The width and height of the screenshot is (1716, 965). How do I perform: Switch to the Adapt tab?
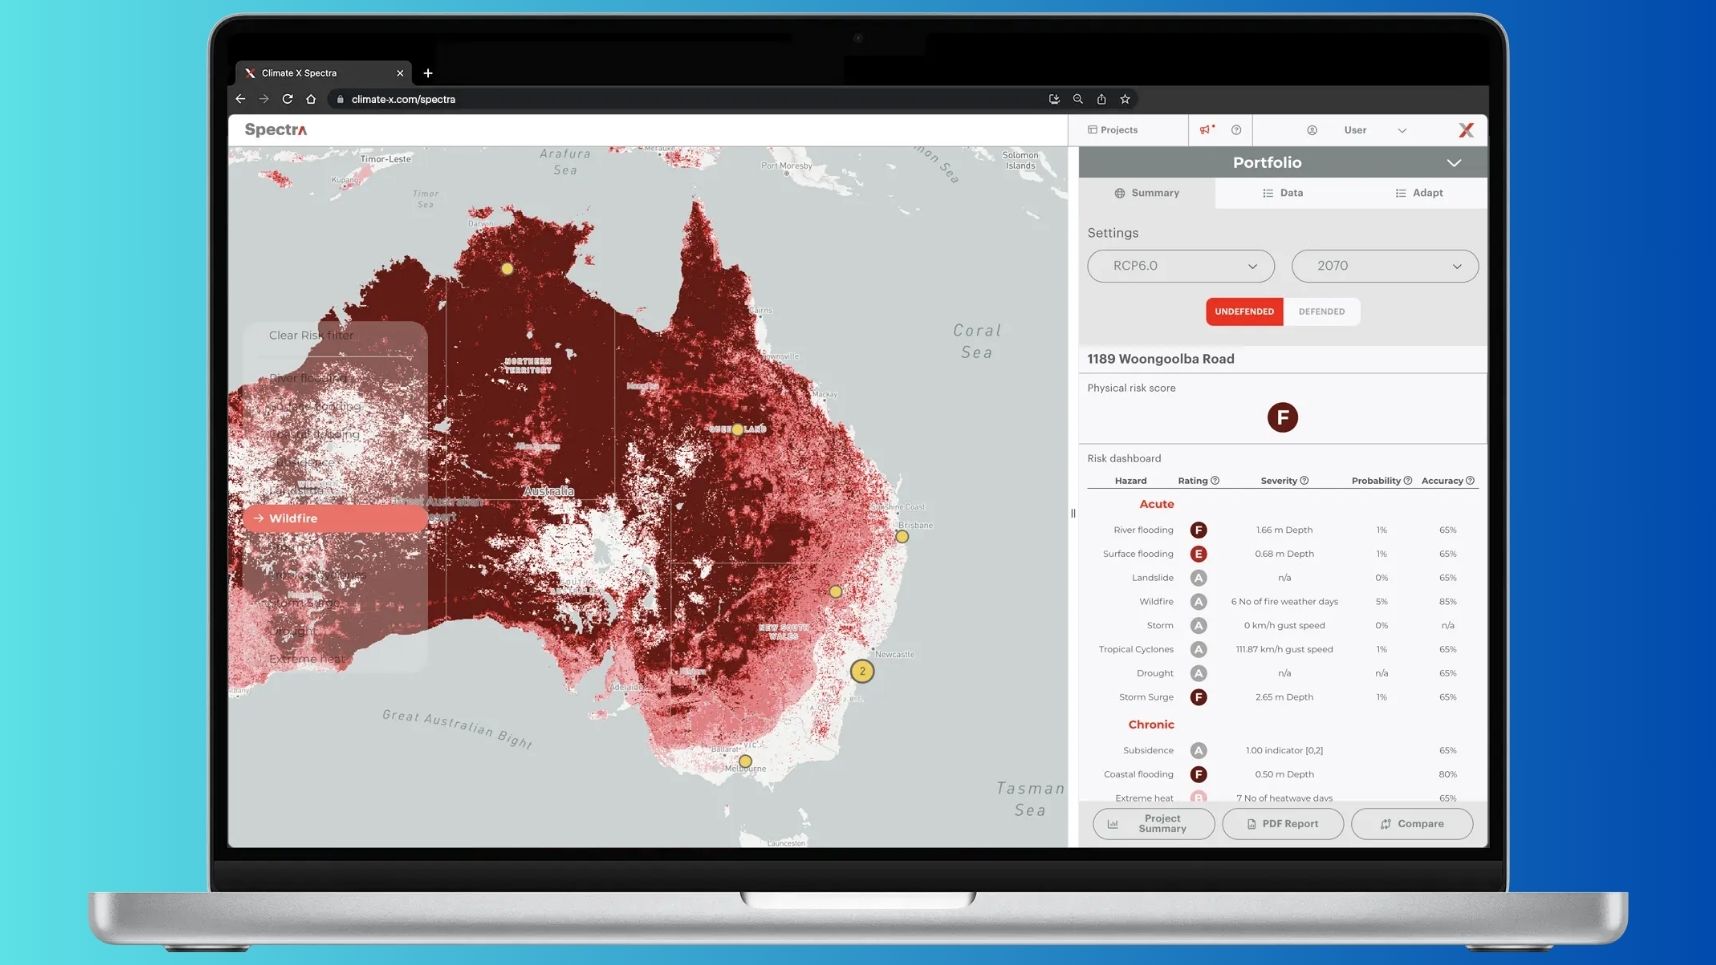point(1418,193)
